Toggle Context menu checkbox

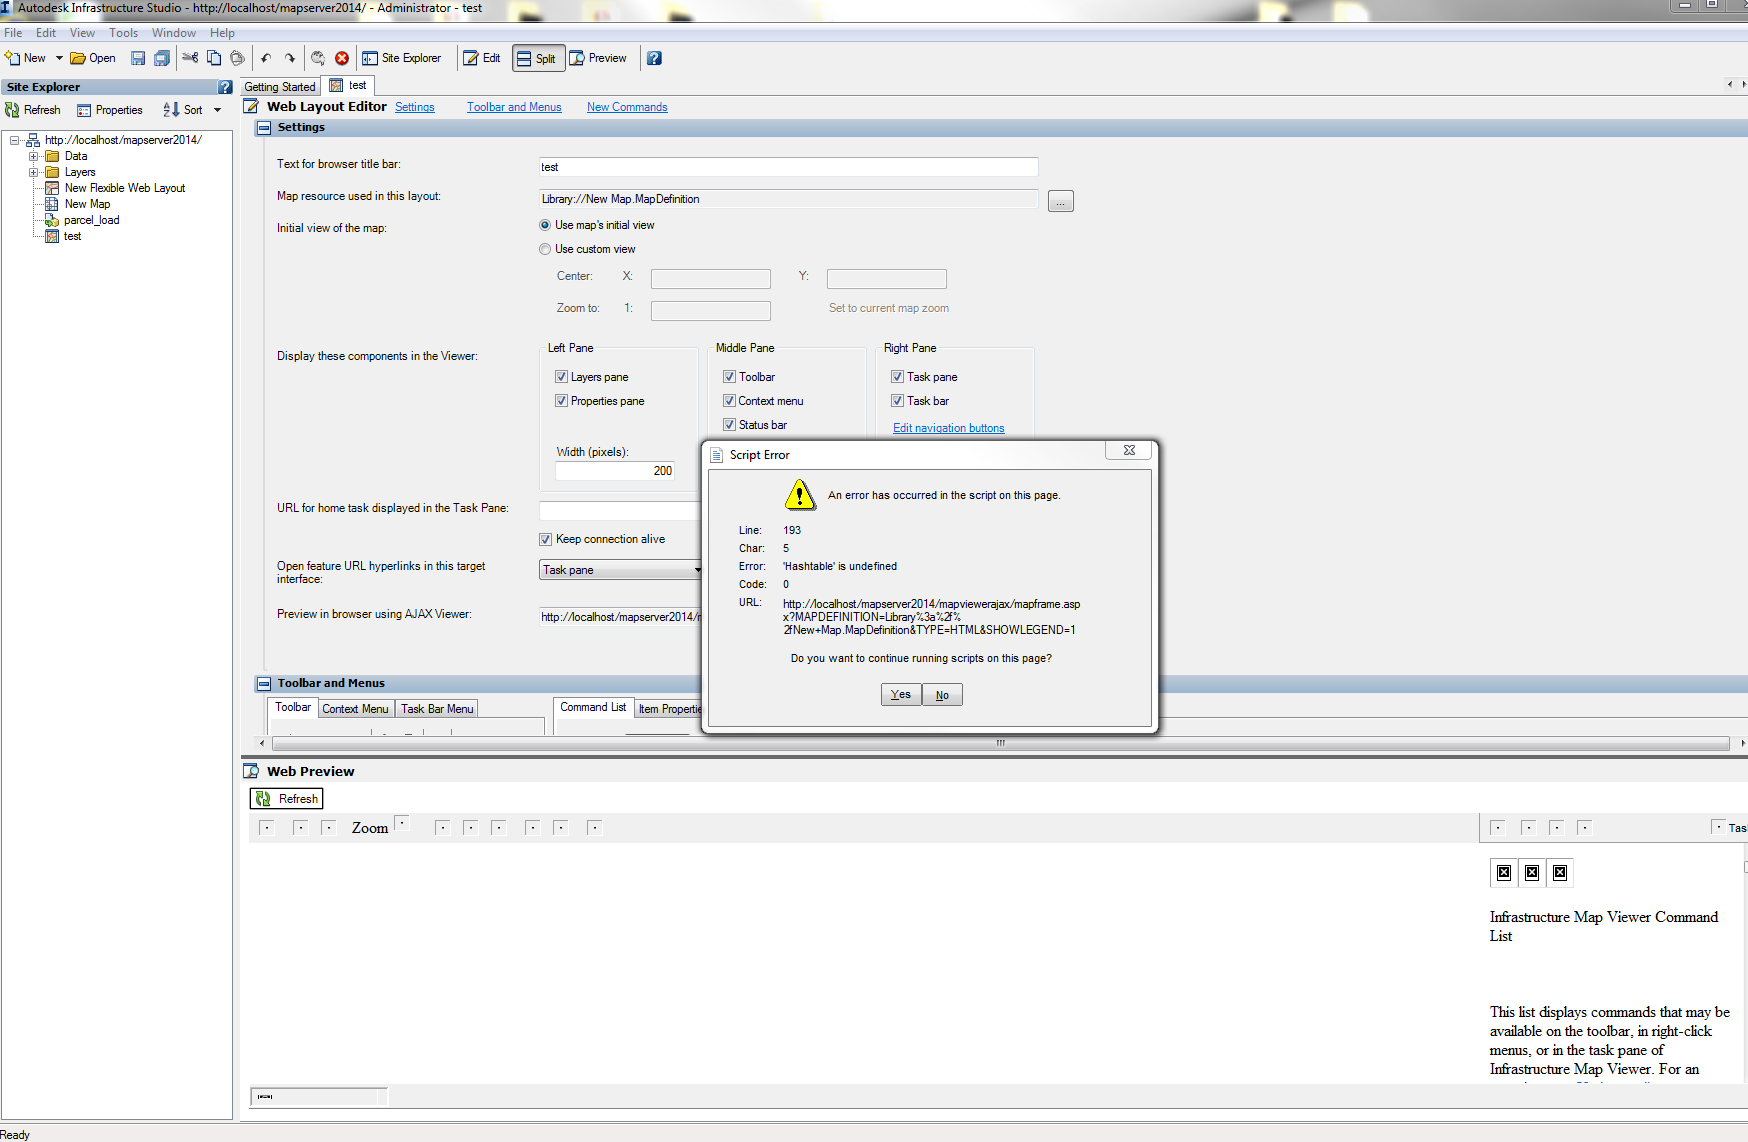point(730,401)
